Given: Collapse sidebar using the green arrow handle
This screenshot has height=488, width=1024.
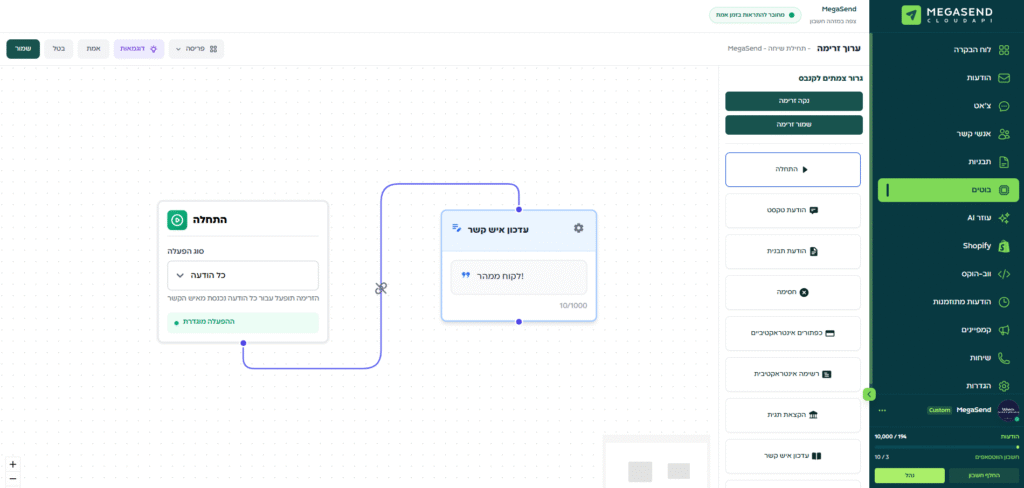Looking at the screenshot, I should 869,394.
